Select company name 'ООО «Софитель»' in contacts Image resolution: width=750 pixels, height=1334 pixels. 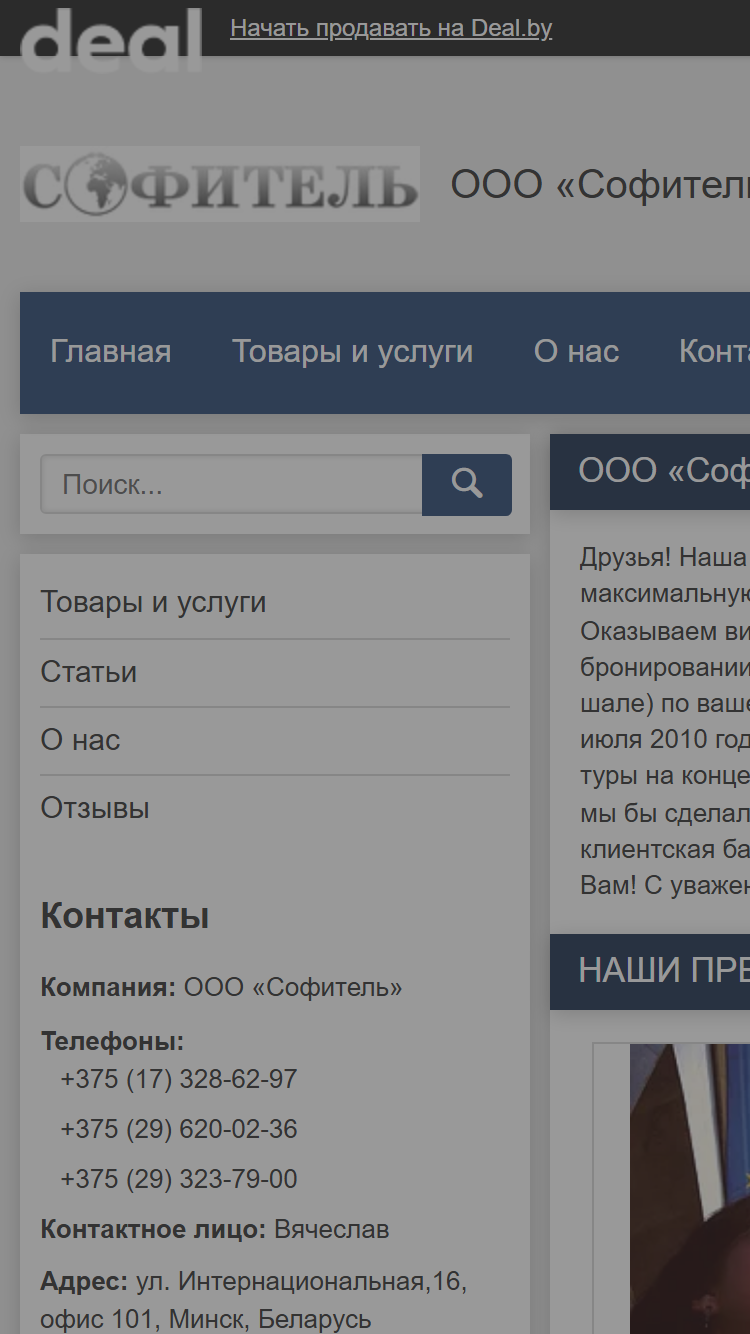(x=293, y=988)
